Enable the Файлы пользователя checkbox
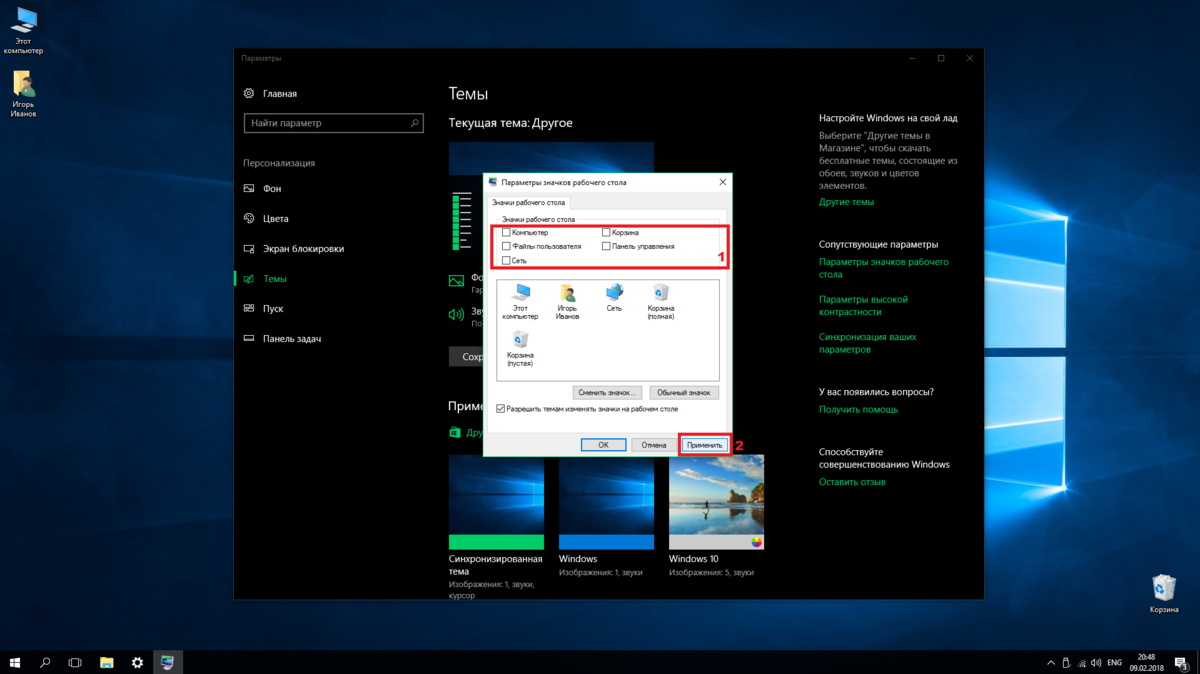This screenshot has height=674, width=1200. [x=506, y=246]
